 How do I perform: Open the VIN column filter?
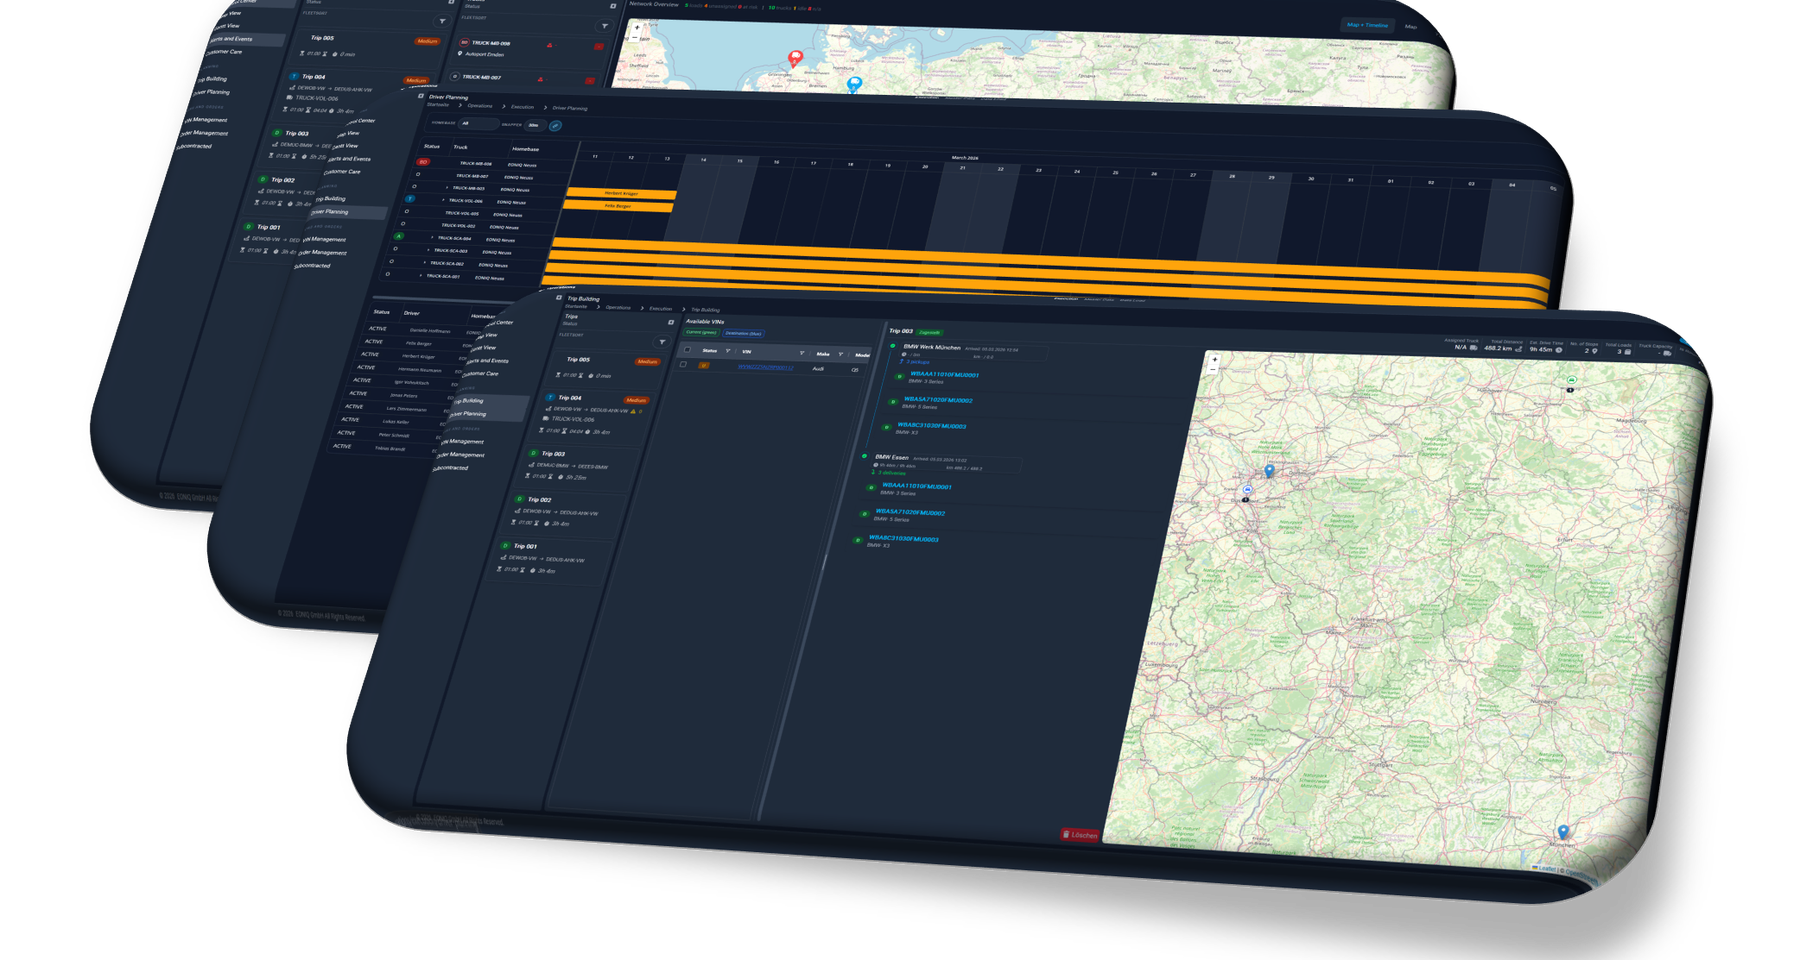[x=801, y=353]
